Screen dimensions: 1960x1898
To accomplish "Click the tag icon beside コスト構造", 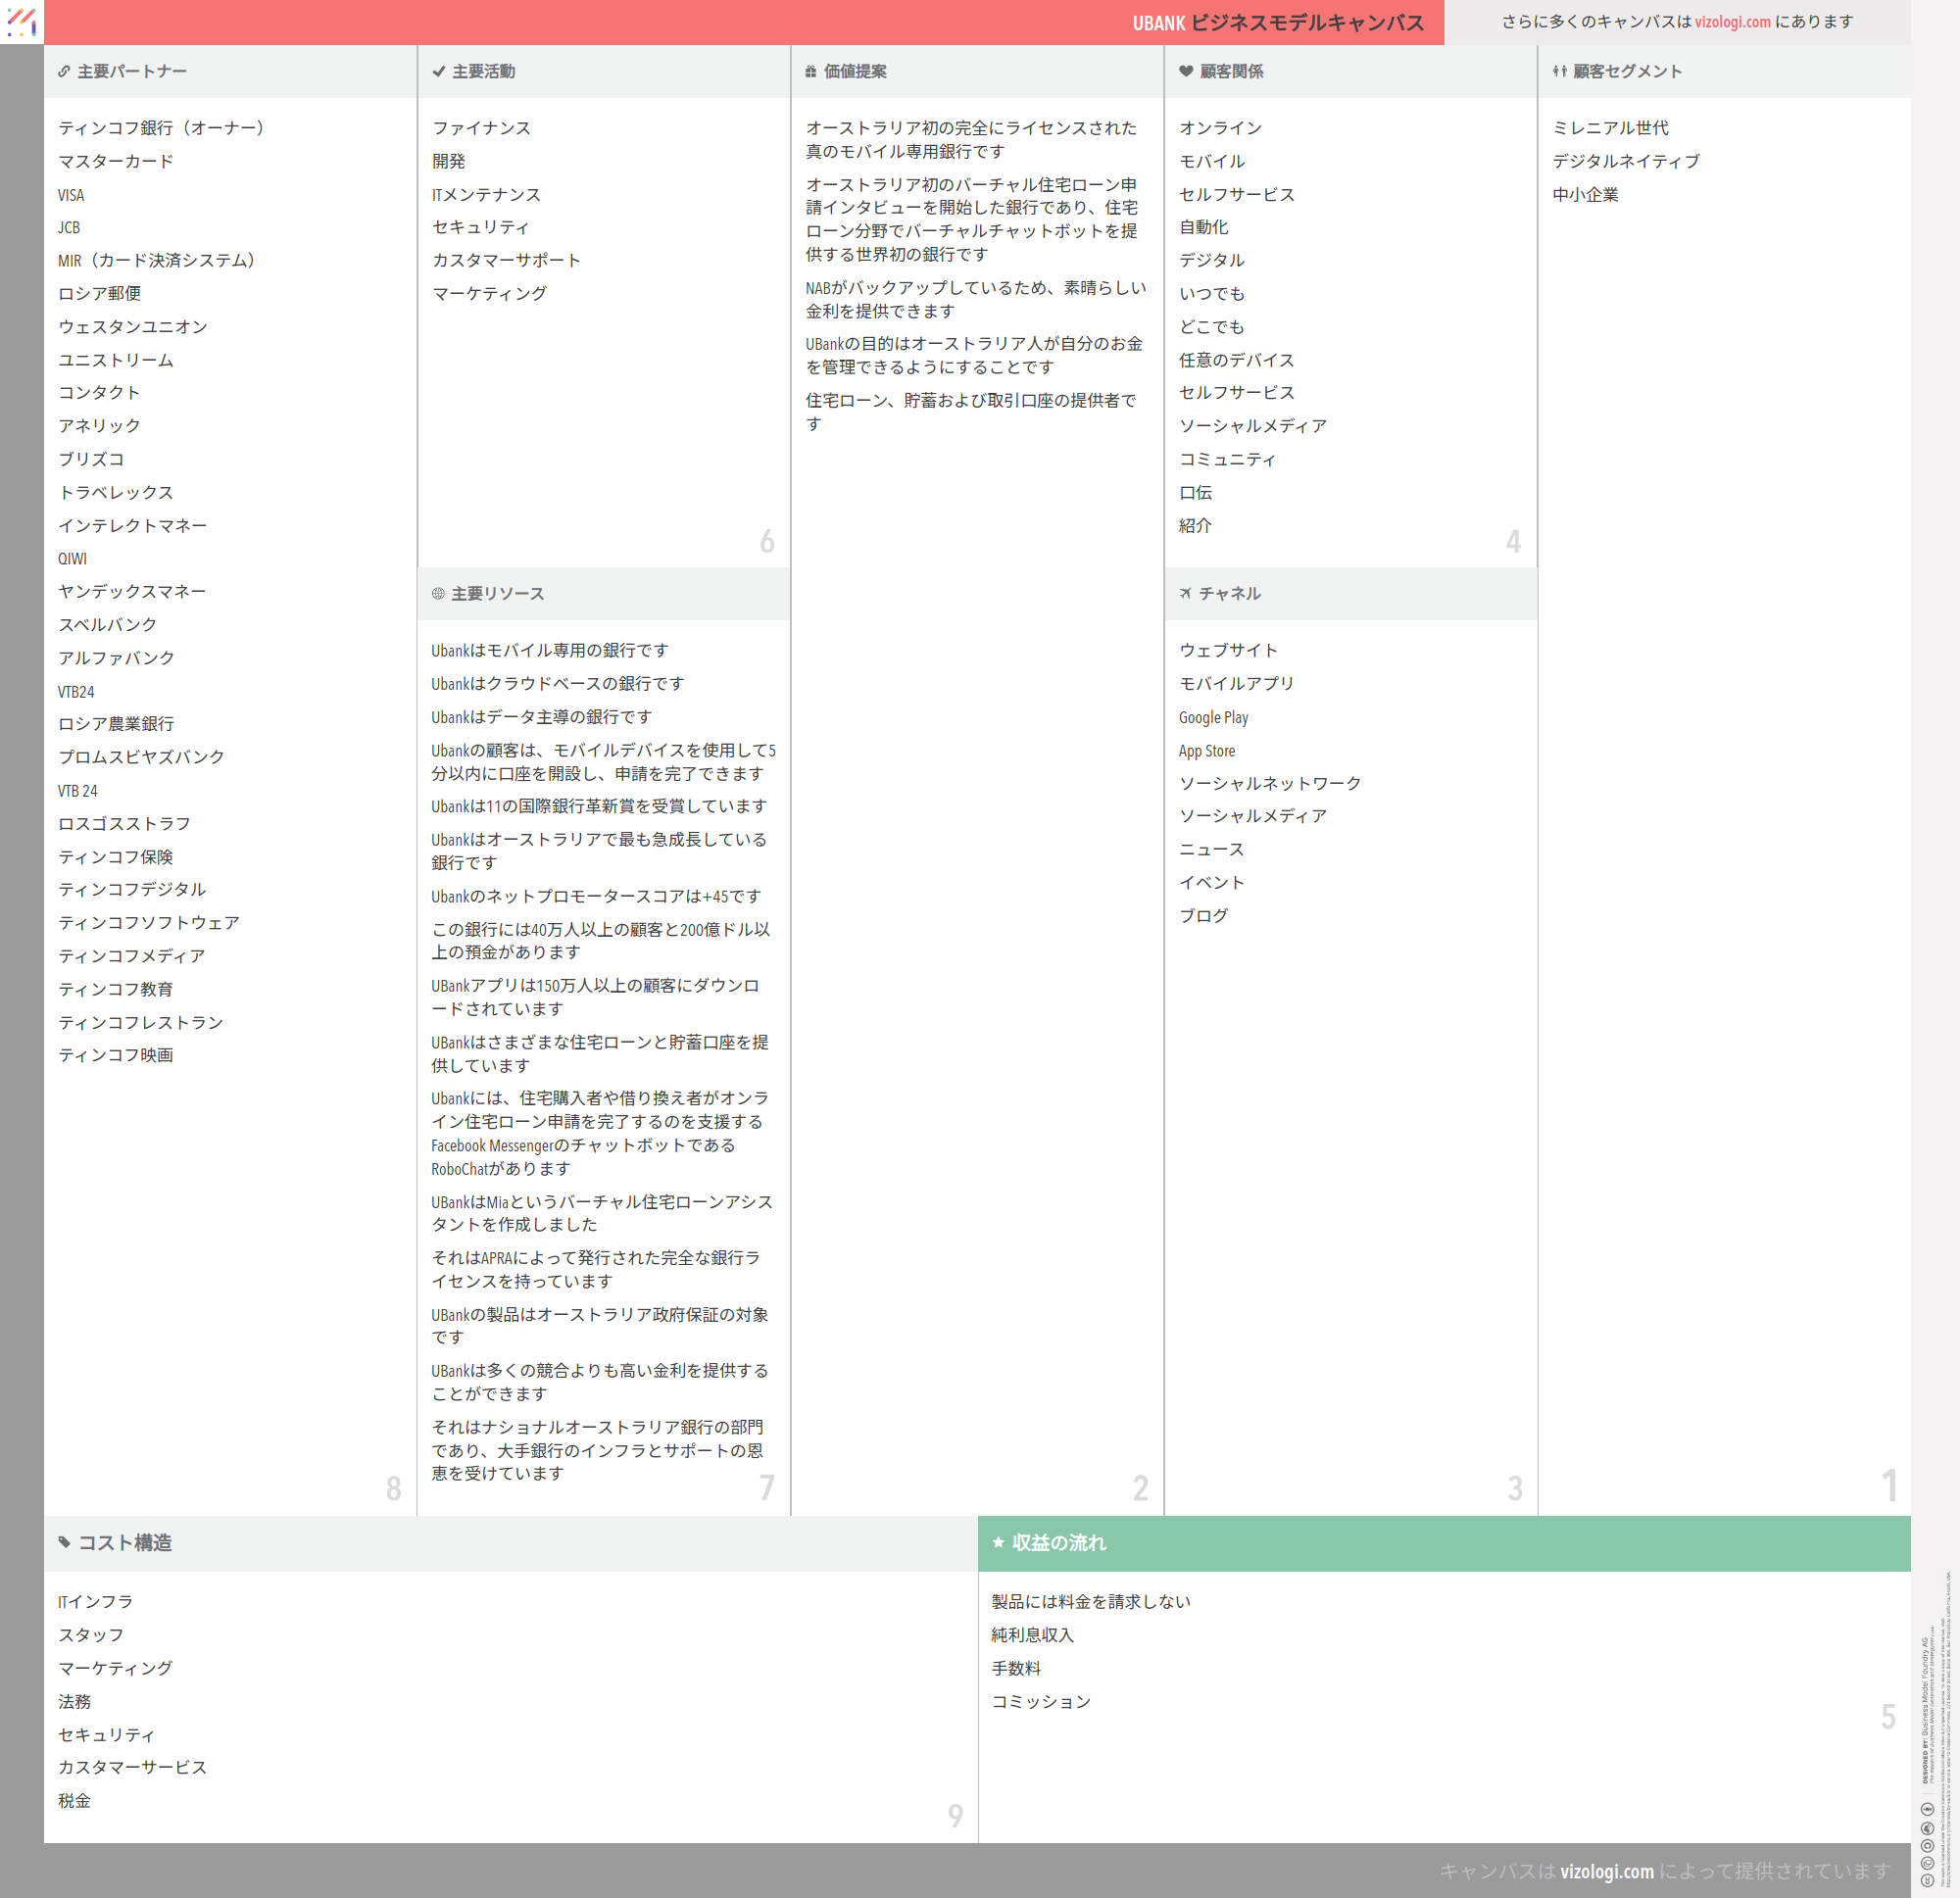I will (x=65, y=1543).
